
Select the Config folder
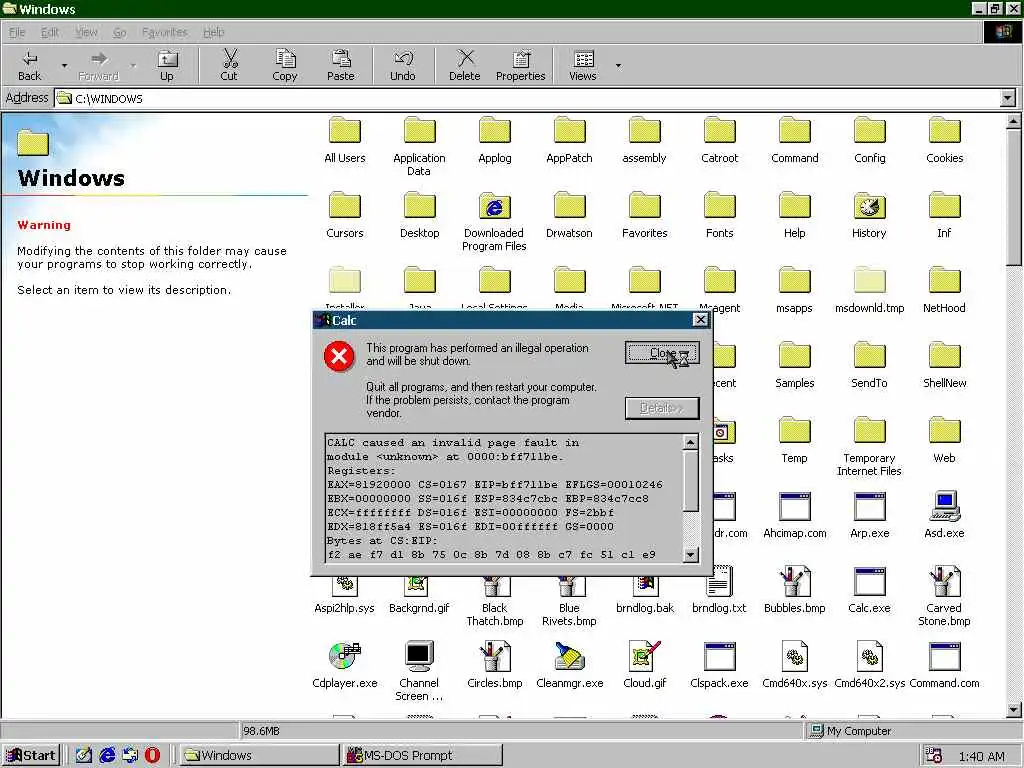tap(870, 140)
